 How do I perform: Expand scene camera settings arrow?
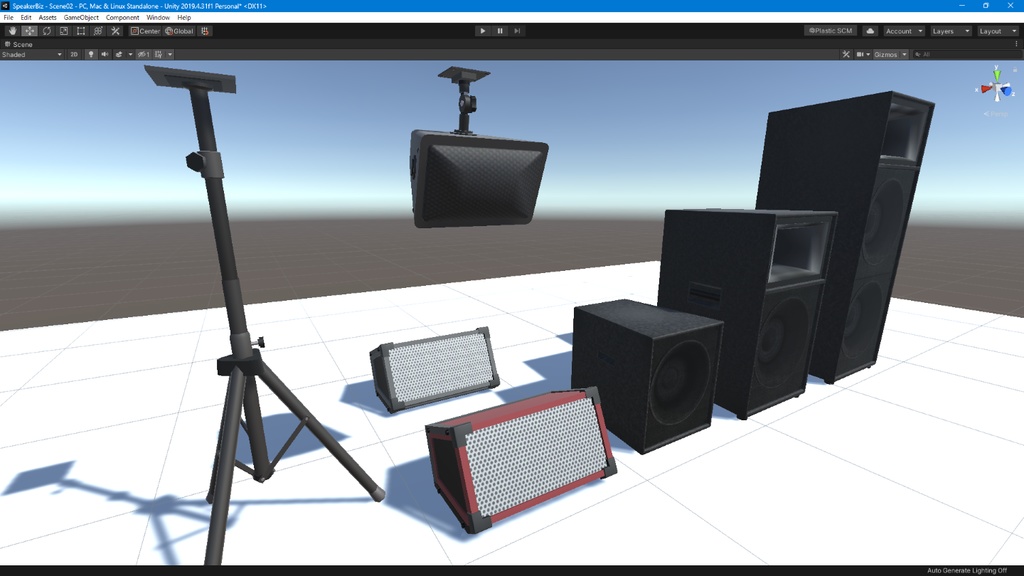click(x=868, y=55)
